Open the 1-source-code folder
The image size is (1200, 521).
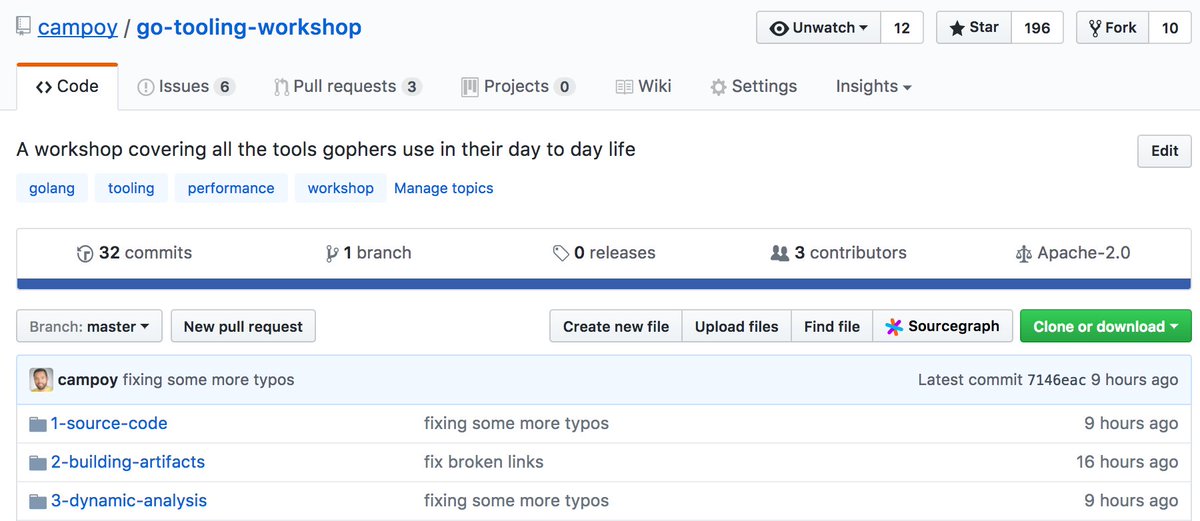[109, 424]
